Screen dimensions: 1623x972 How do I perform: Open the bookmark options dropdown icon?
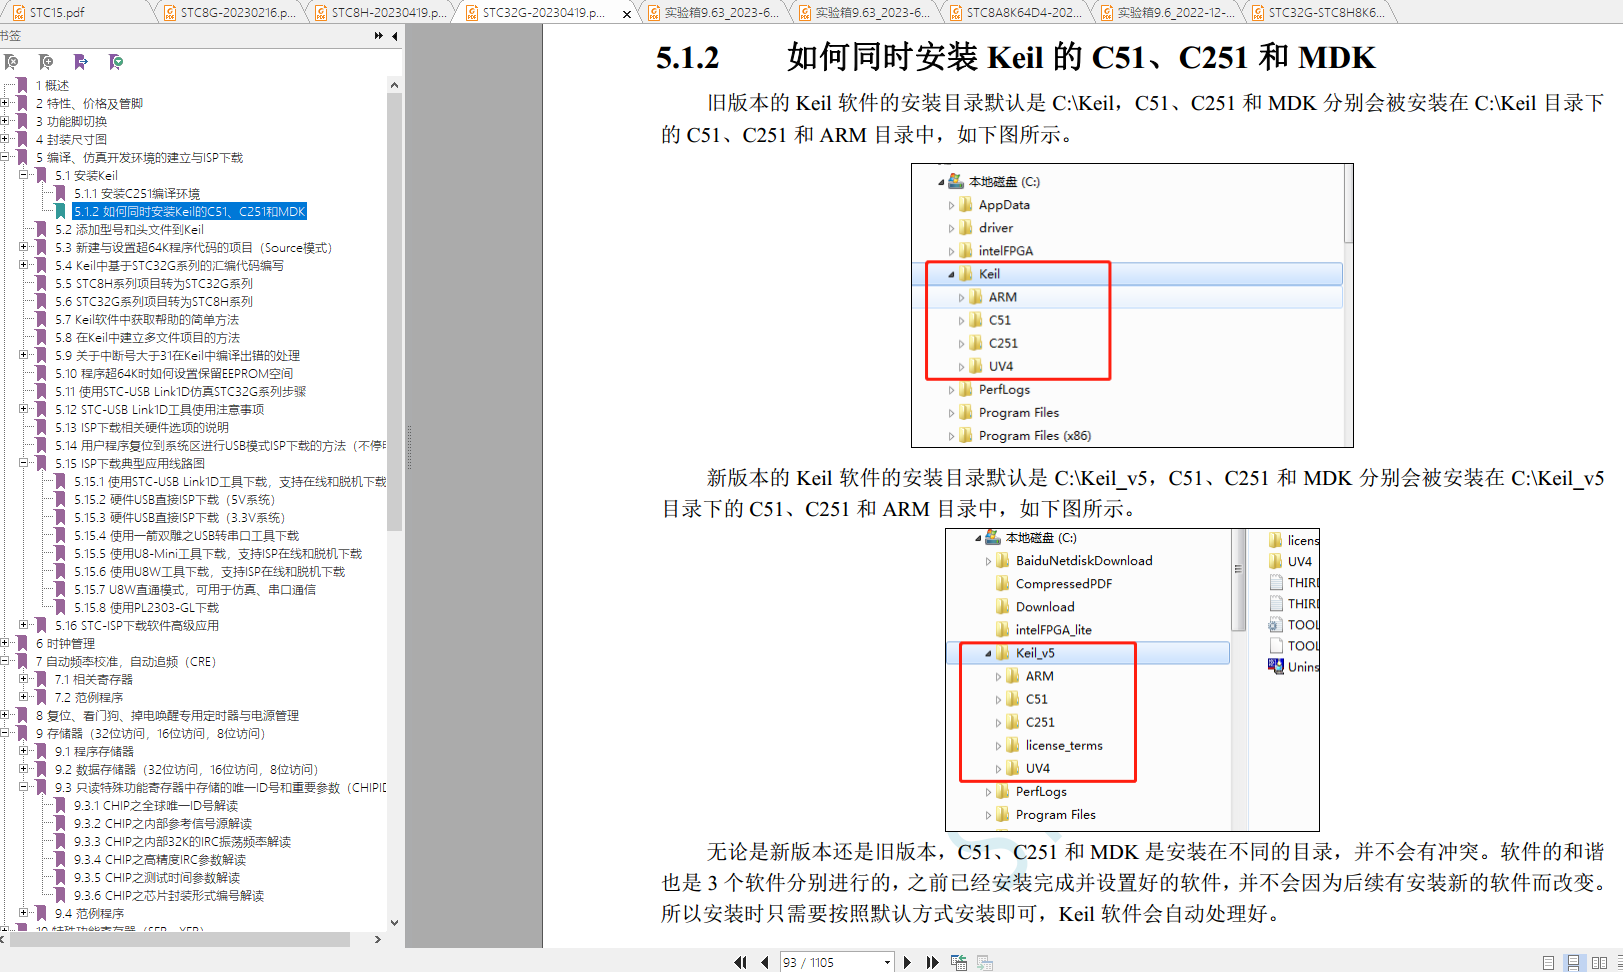tap(116, 62)
